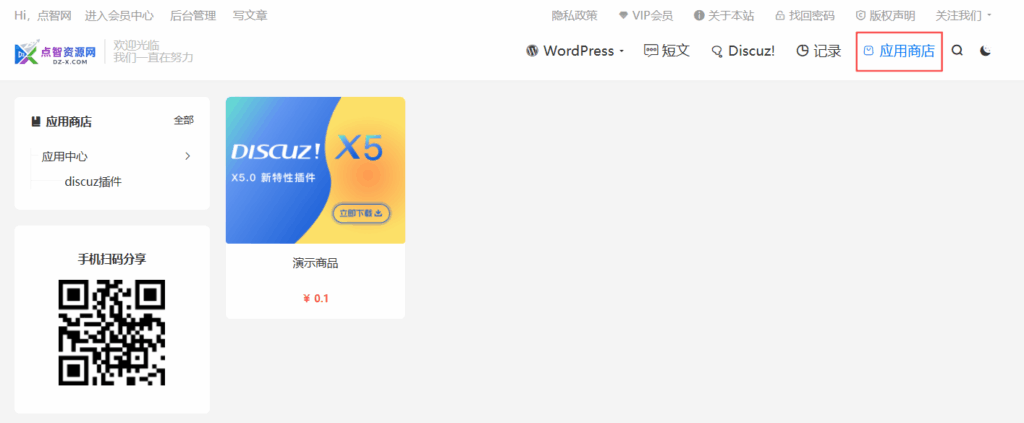Expand the 关注我们 dropdown
The image size is (1024, 423).
[x=964, y=16]
